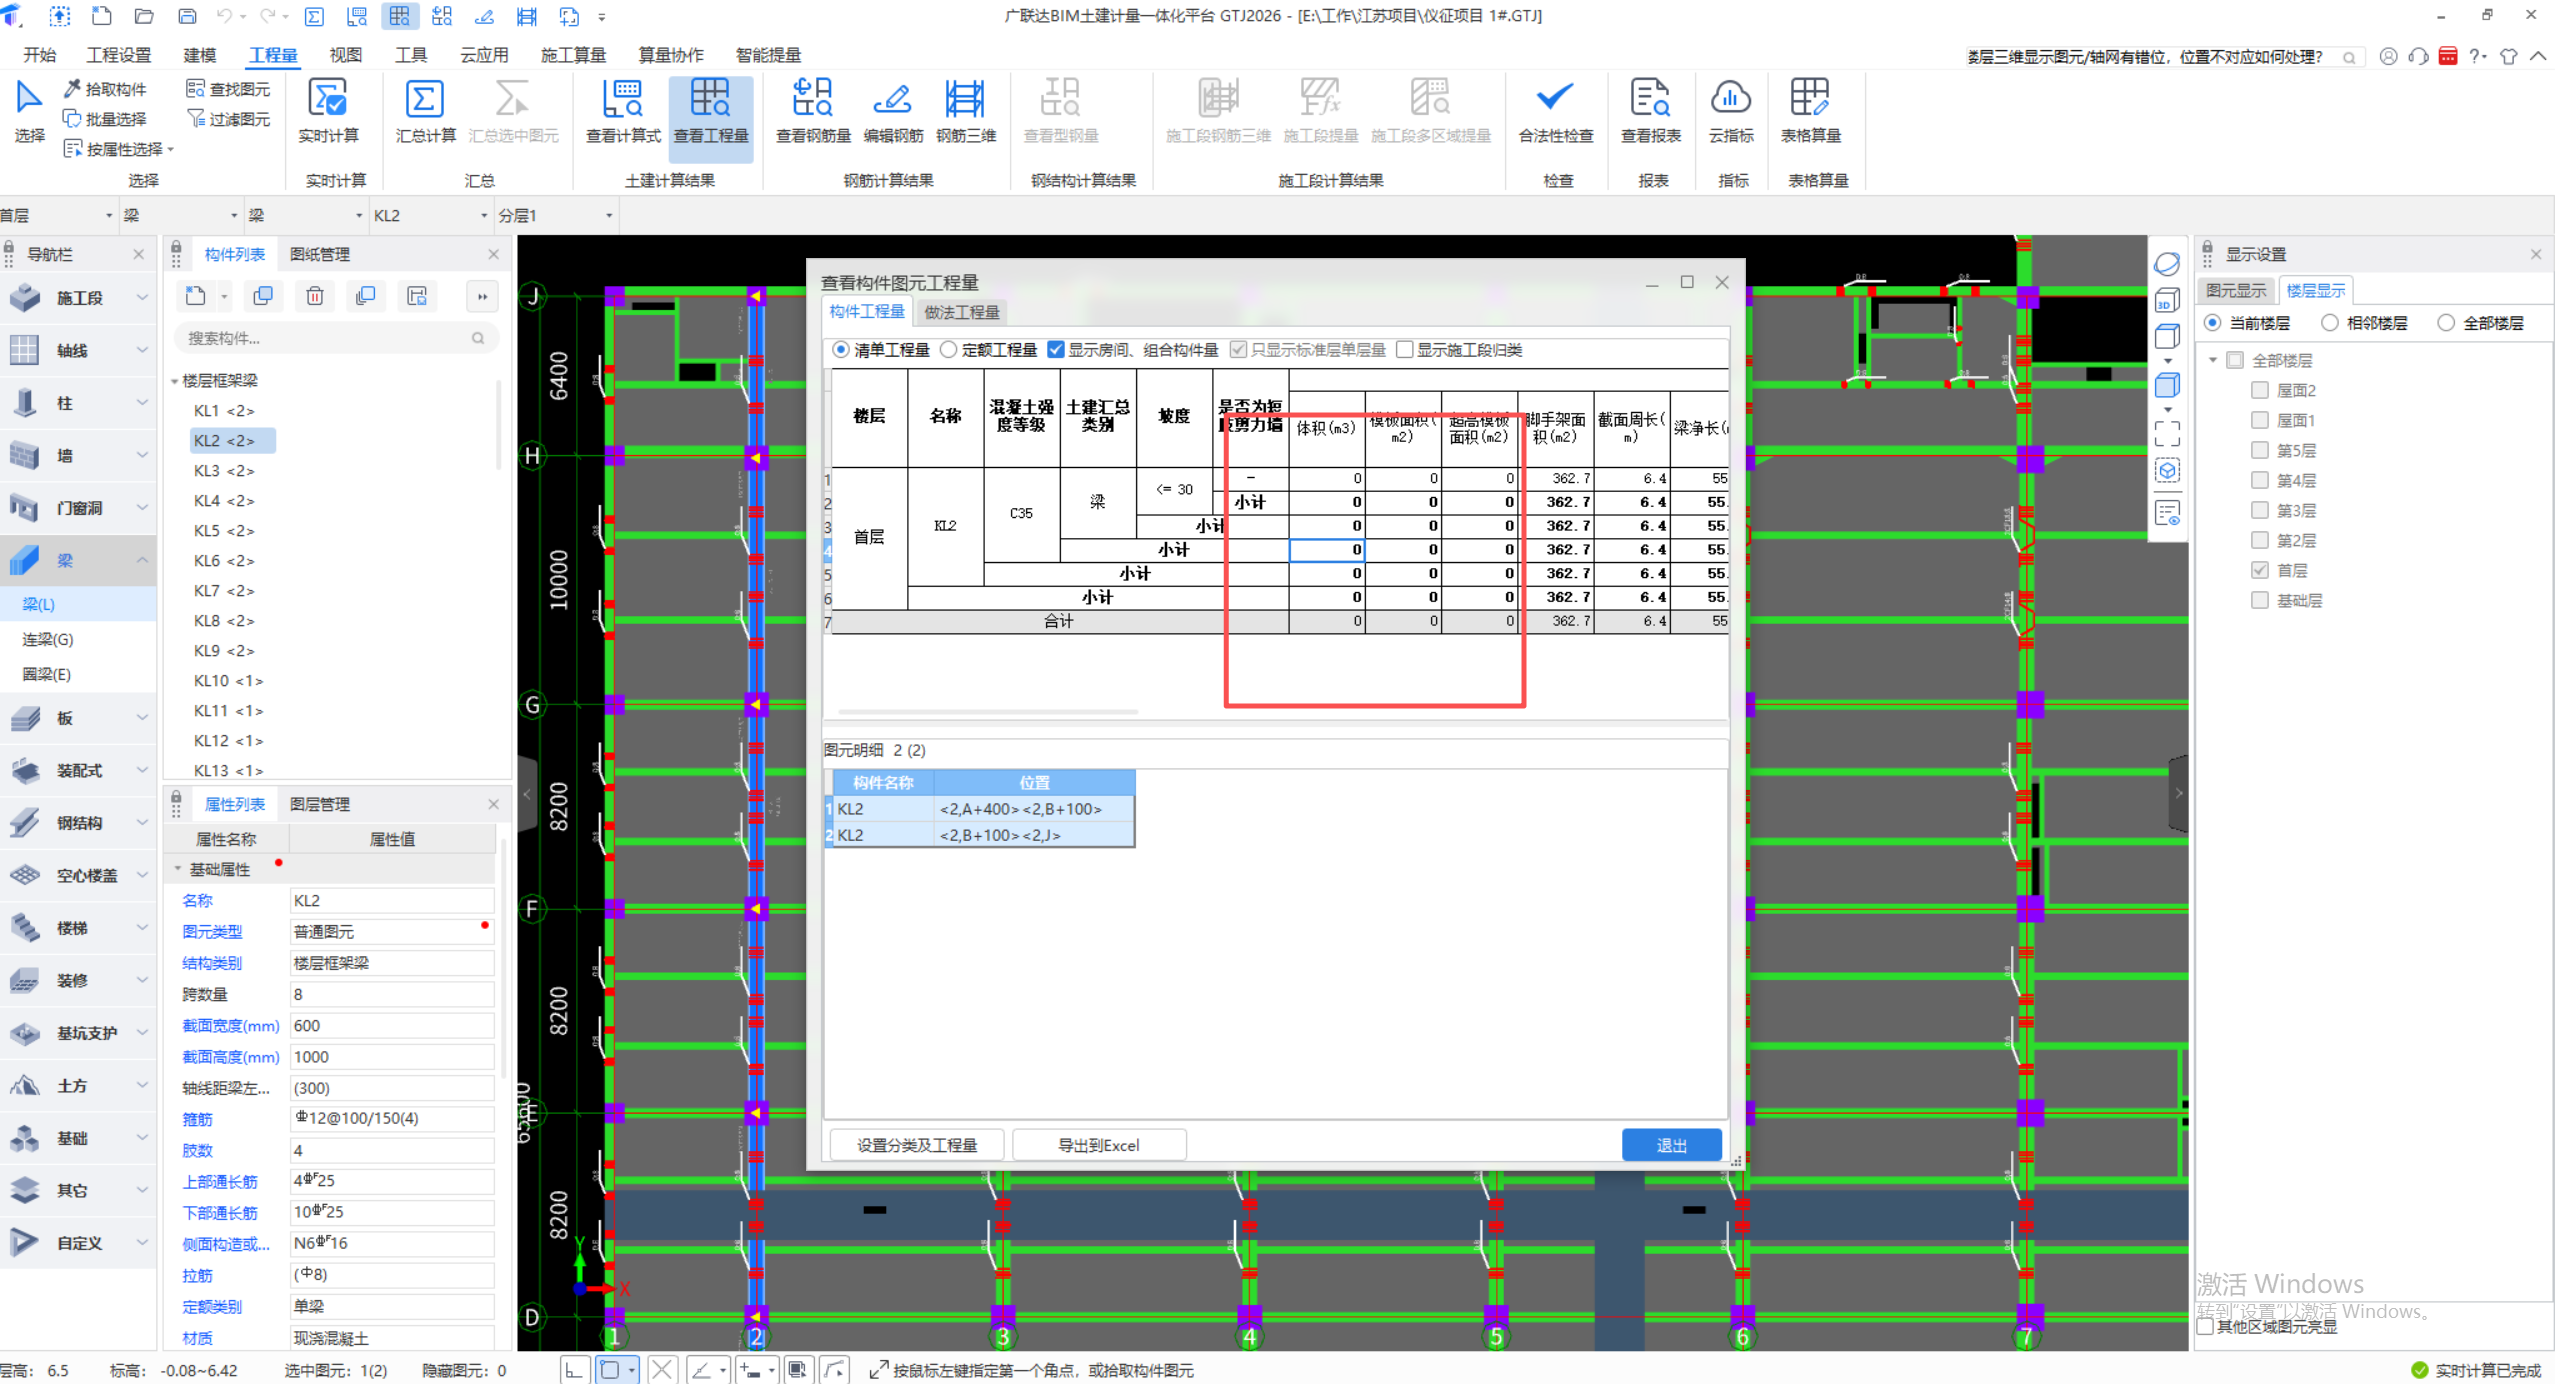Click delete trash icon in 构件列表
The width and height of the screenshot is (2555, 1384).
[x=314, y=296]
